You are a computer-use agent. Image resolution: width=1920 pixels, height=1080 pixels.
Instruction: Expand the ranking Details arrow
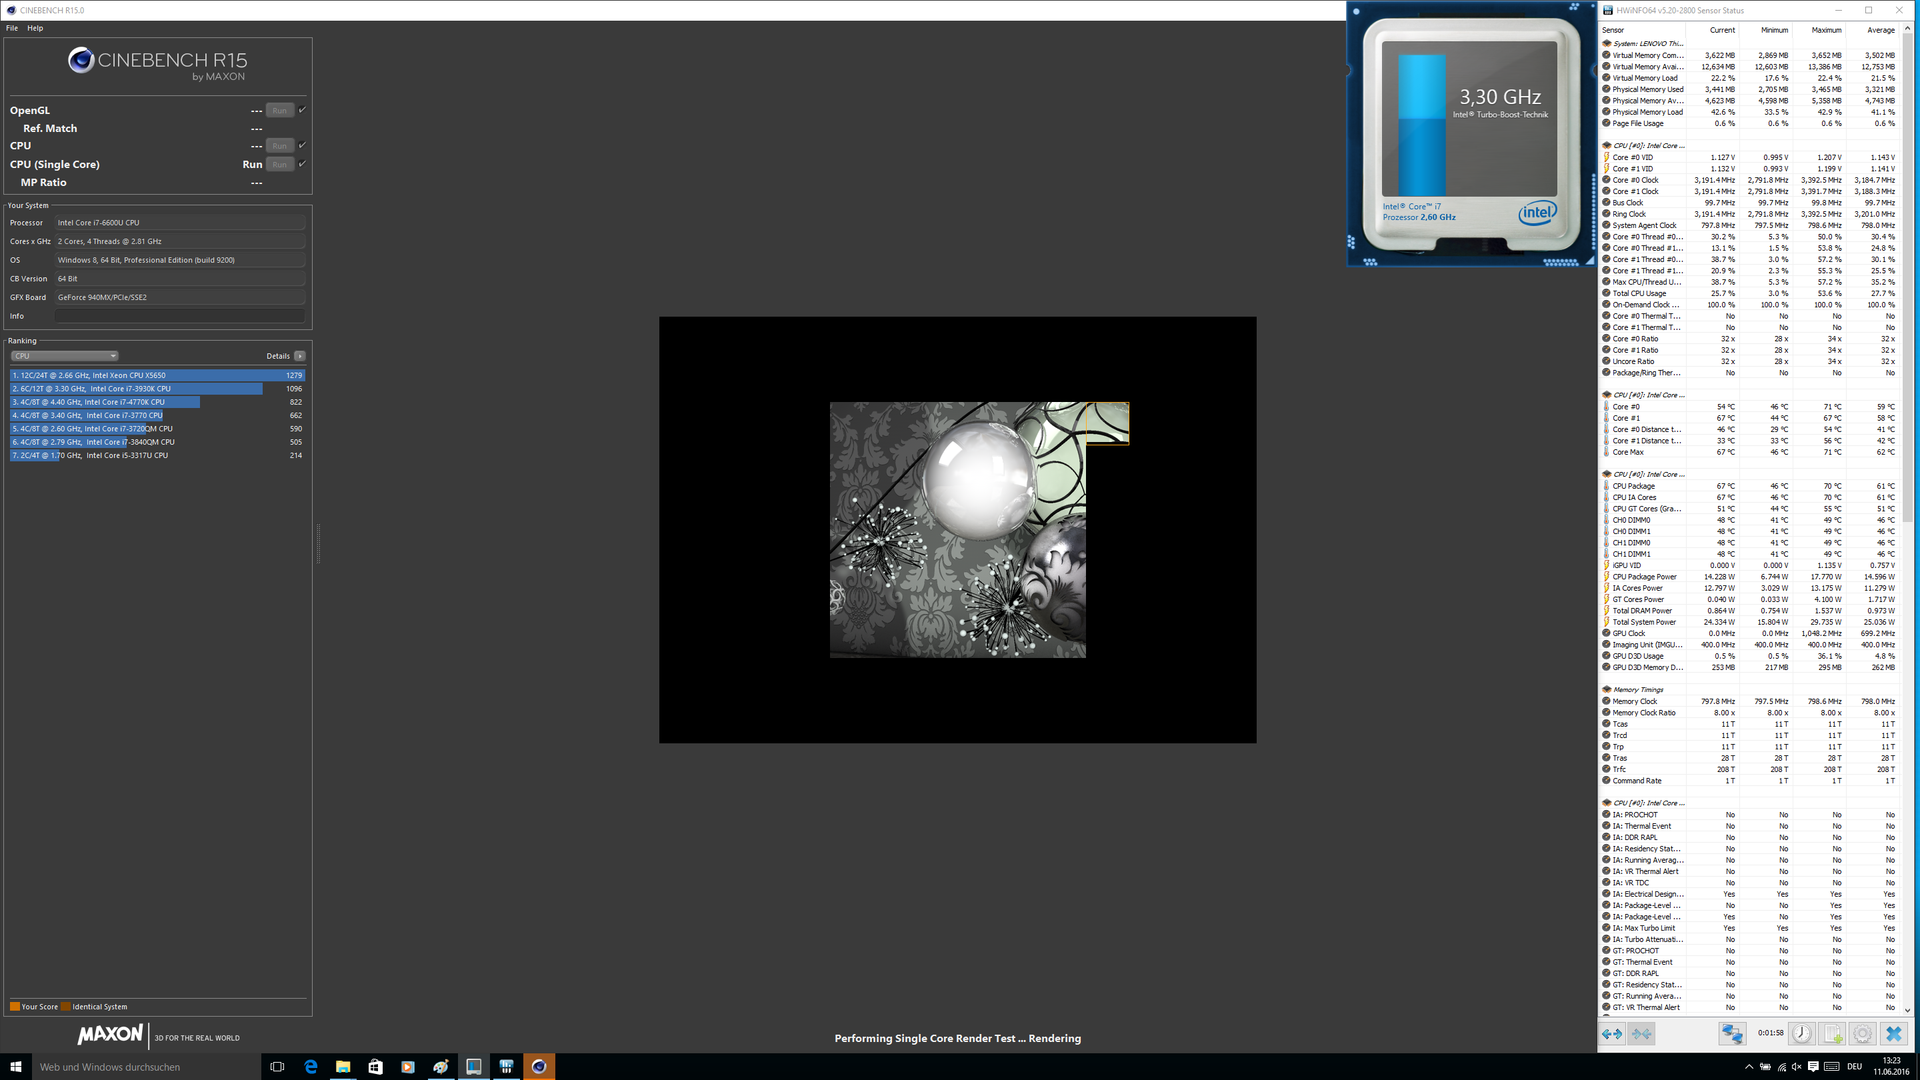pyautogui.click(x=299, y=356)
